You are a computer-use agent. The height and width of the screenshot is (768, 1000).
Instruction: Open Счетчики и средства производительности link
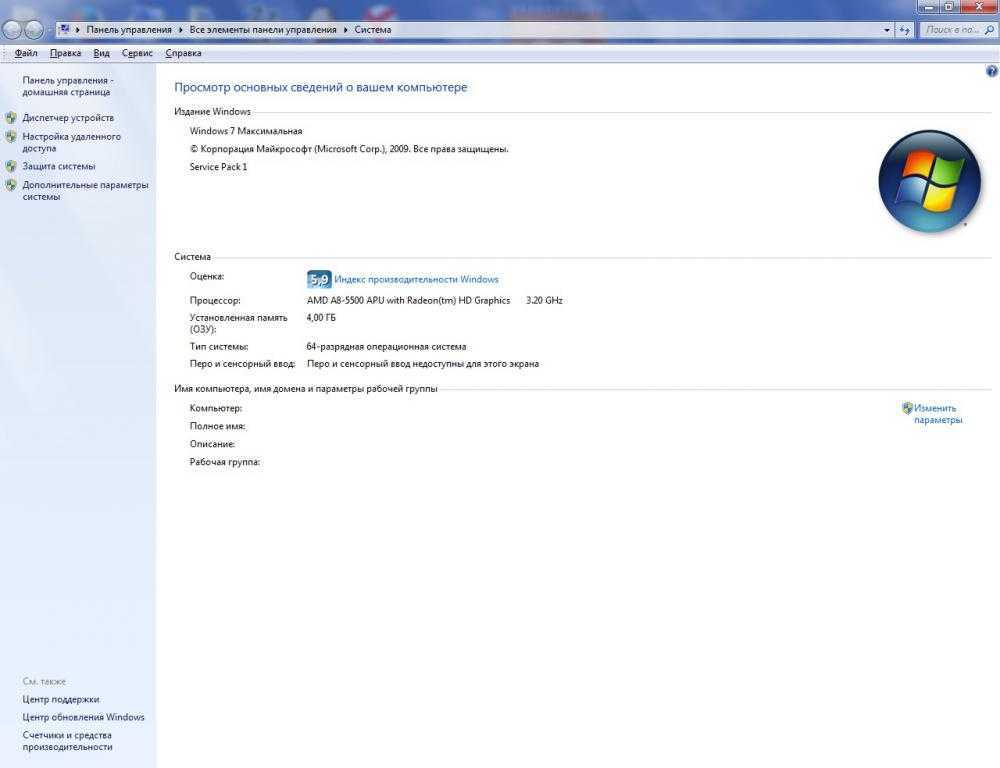point(67,741)
